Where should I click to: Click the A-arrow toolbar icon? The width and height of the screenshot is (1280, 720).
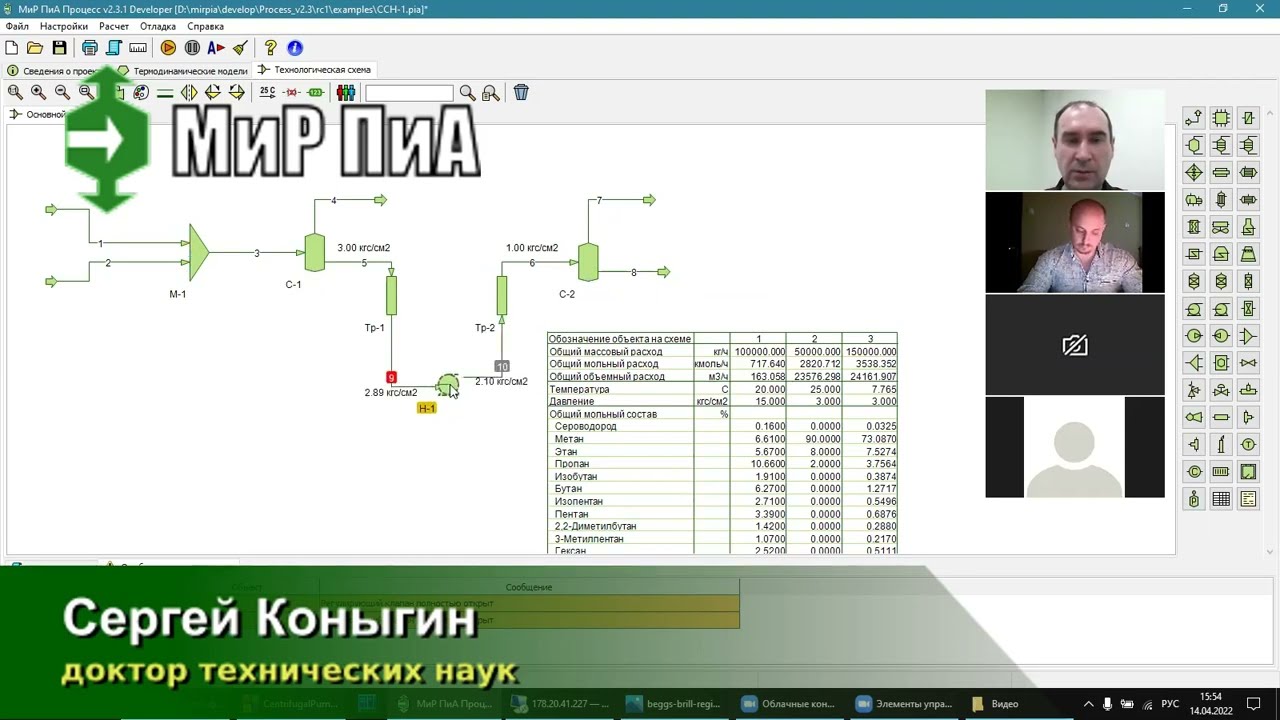pyautogui.click(x=216, y=48)
